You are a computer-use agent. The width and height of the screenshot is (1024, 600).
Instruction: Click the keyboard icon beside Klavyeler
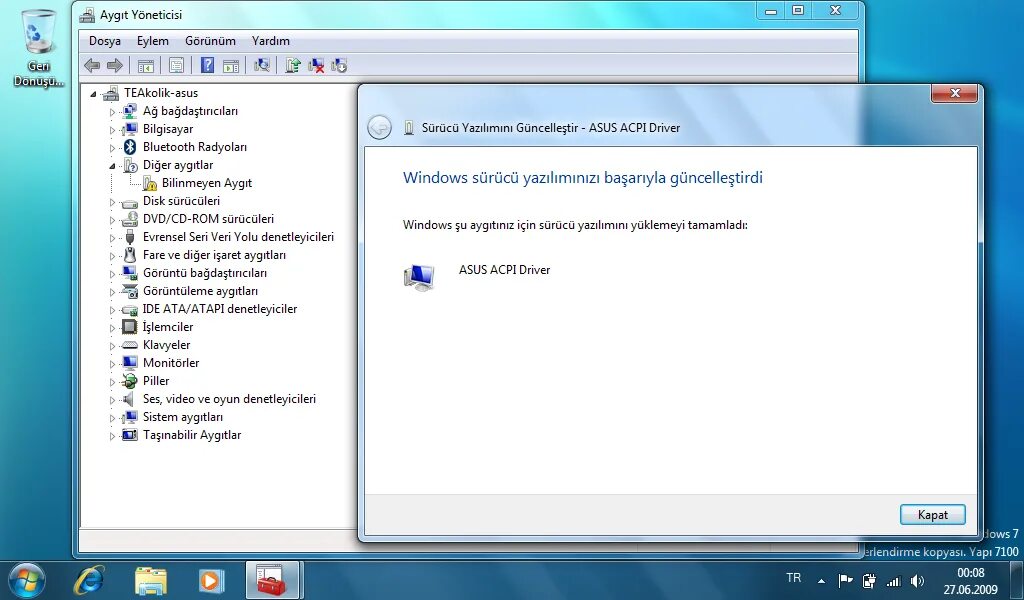[x=130, y=345]
